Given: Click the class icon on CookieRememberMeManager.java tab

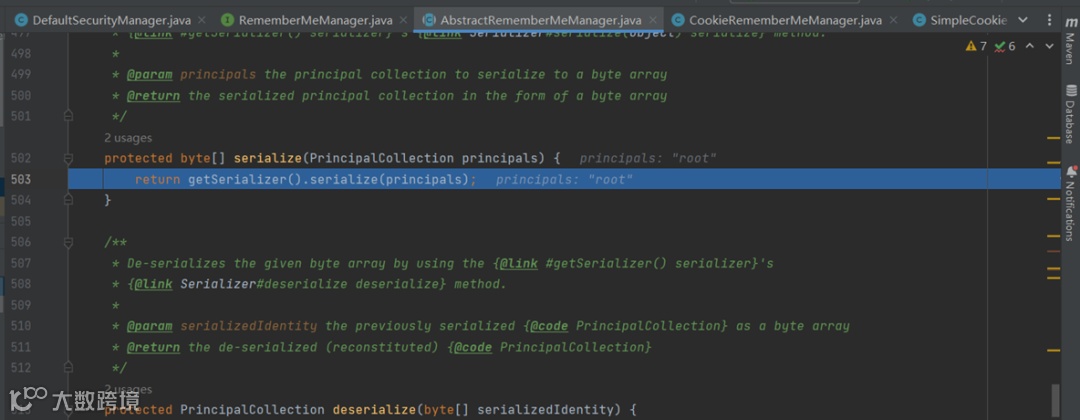Looking at the screenshot, I should pyautogui.click(x=678, y=20).
